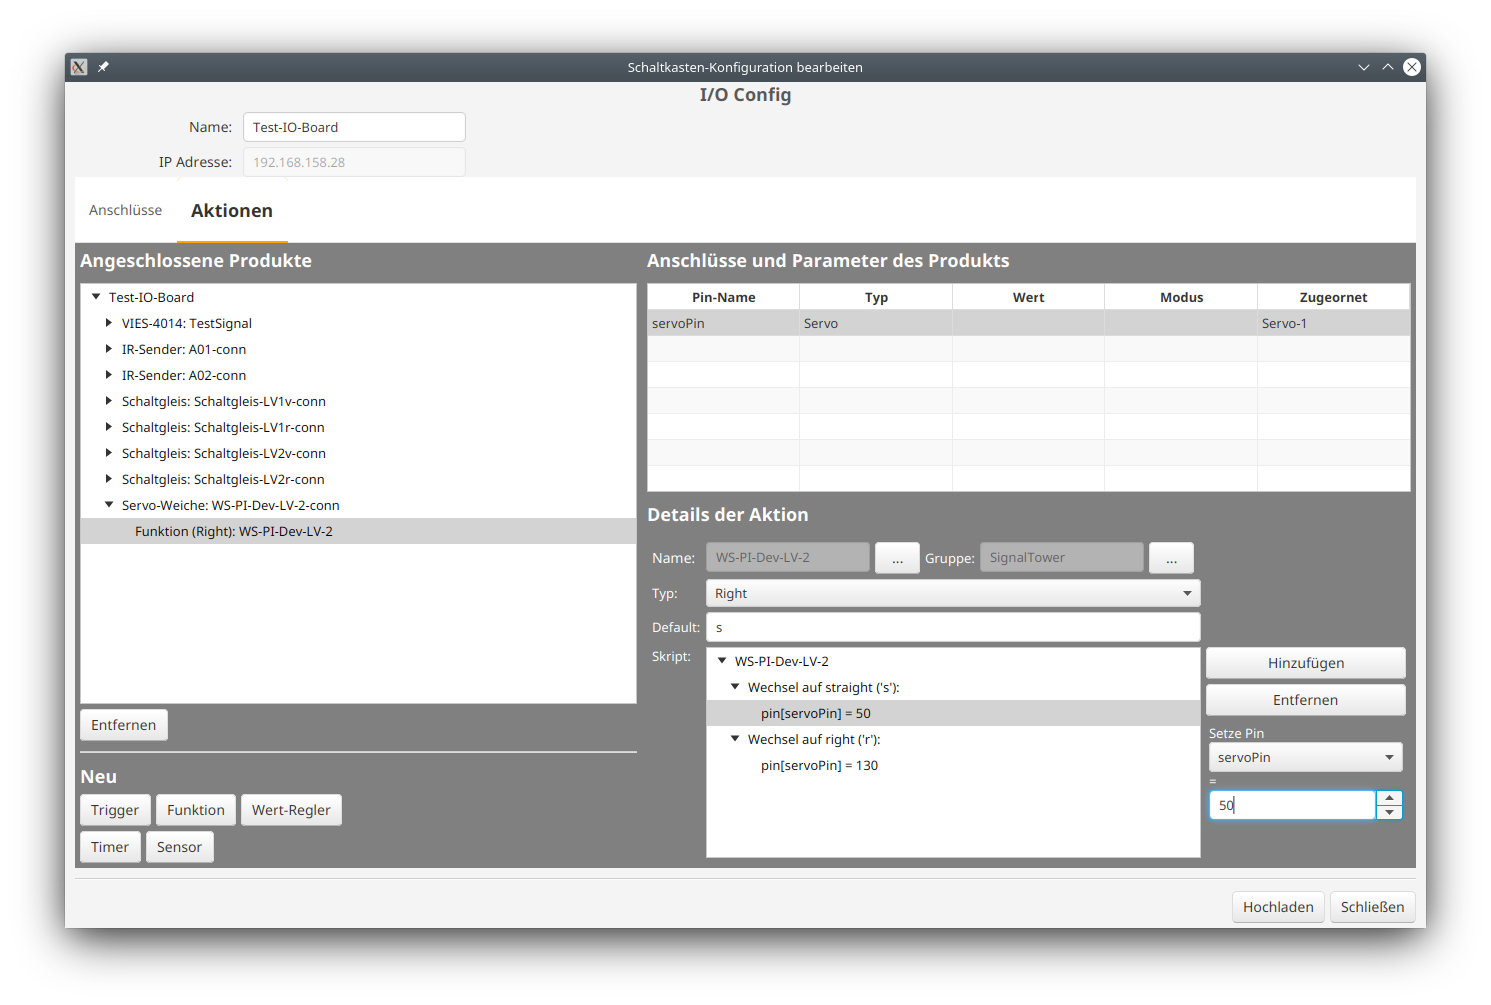Click the Hochladen button

[1278, 906]
